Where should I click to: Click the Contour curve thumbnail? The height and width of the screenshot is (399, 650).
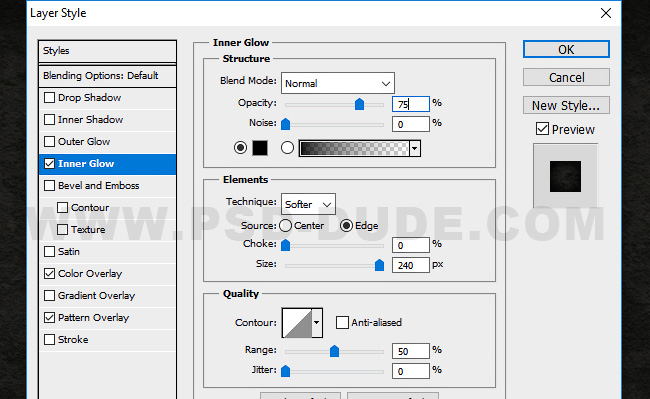297,322
